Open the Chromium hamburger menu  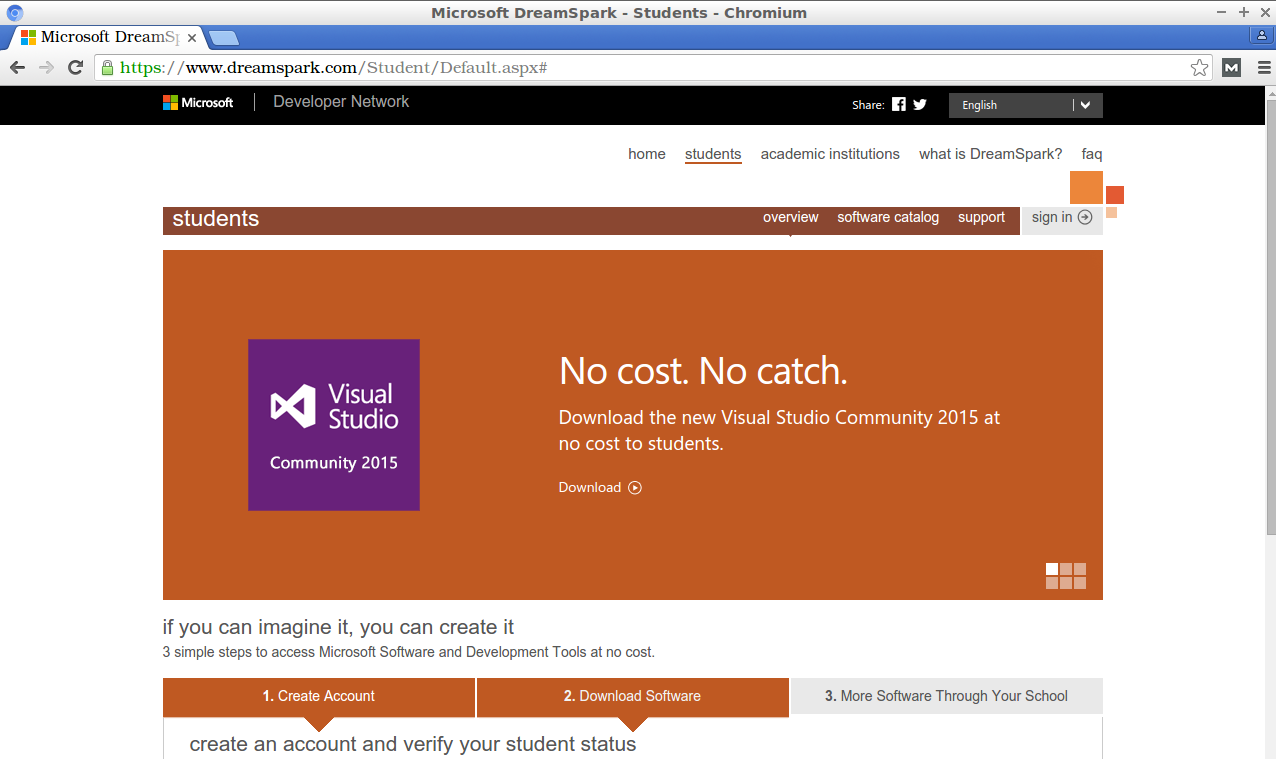pyautogui.click(x=1264, y=68)
